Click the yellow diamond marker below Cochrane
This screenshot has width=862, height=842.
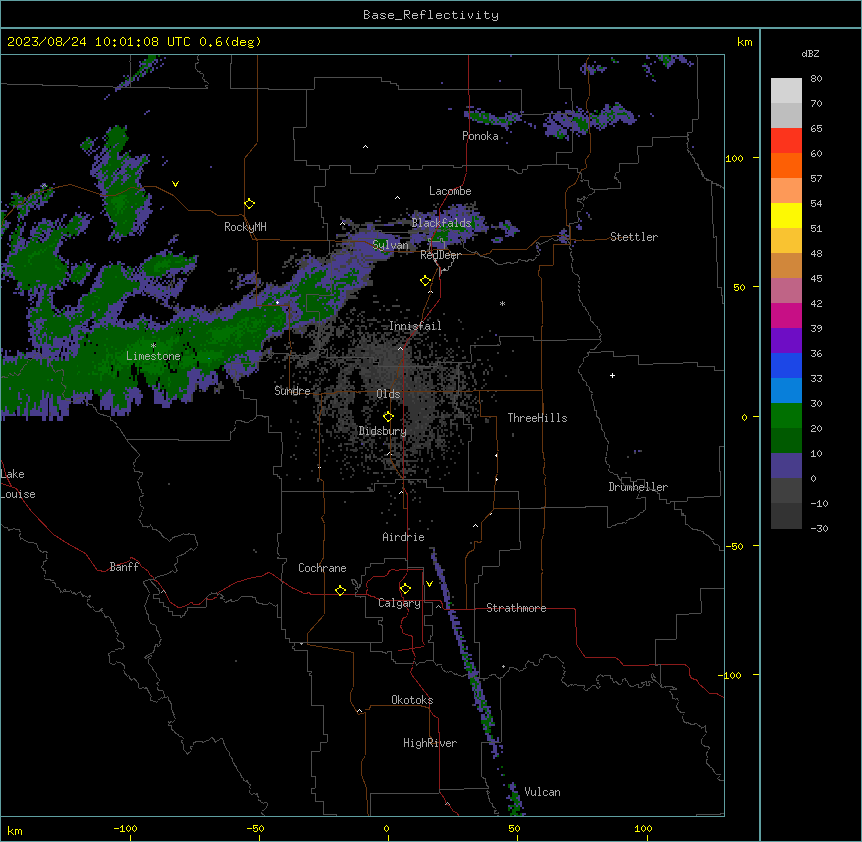[340, 590]
